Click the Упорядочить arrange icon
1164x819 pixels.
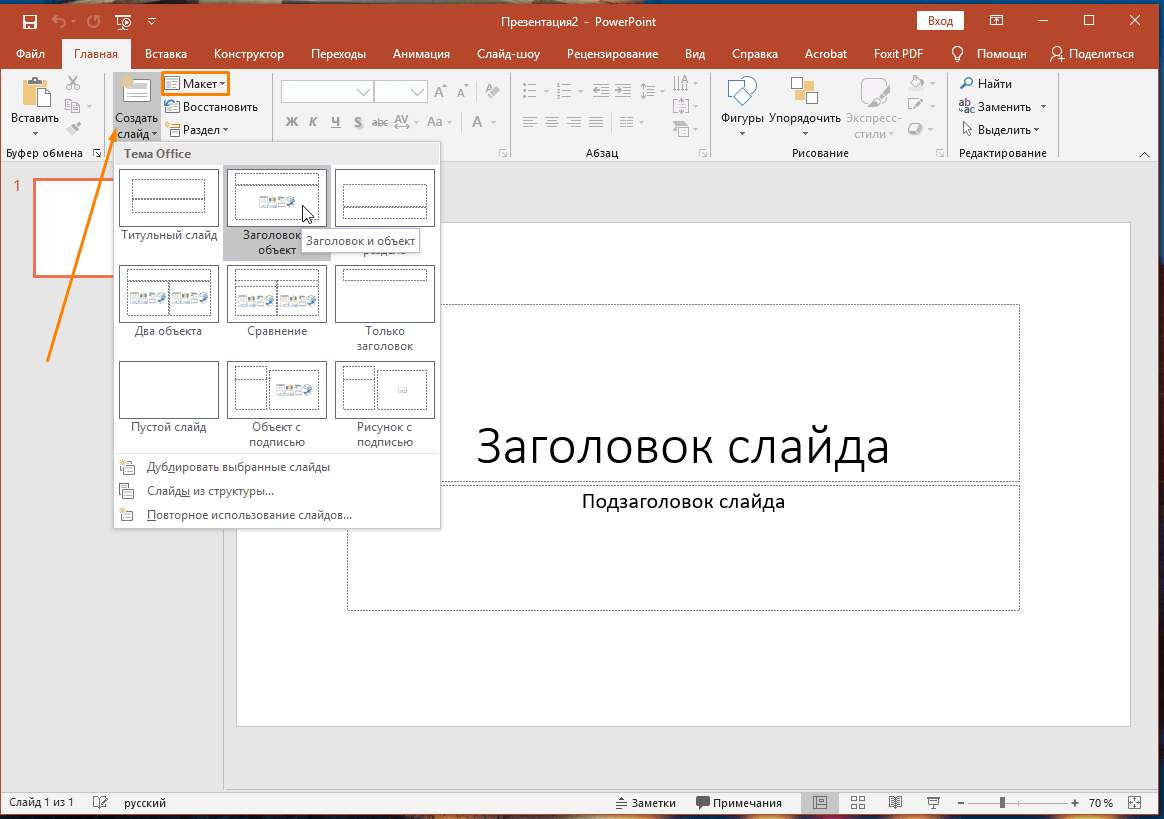coord(804,91)
